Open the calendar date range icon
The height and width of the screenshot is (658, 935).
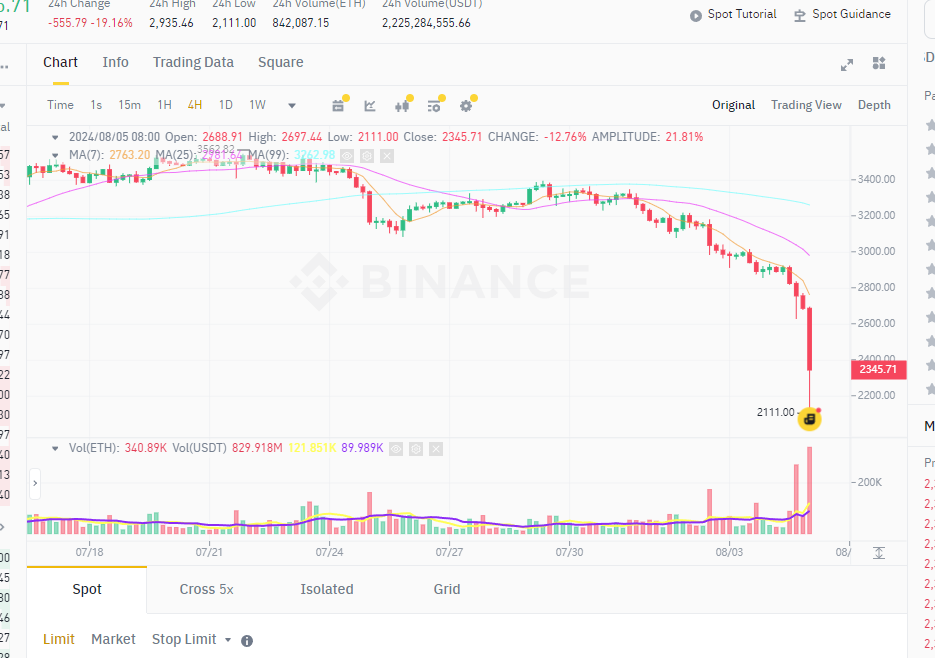tap(338, 105)
